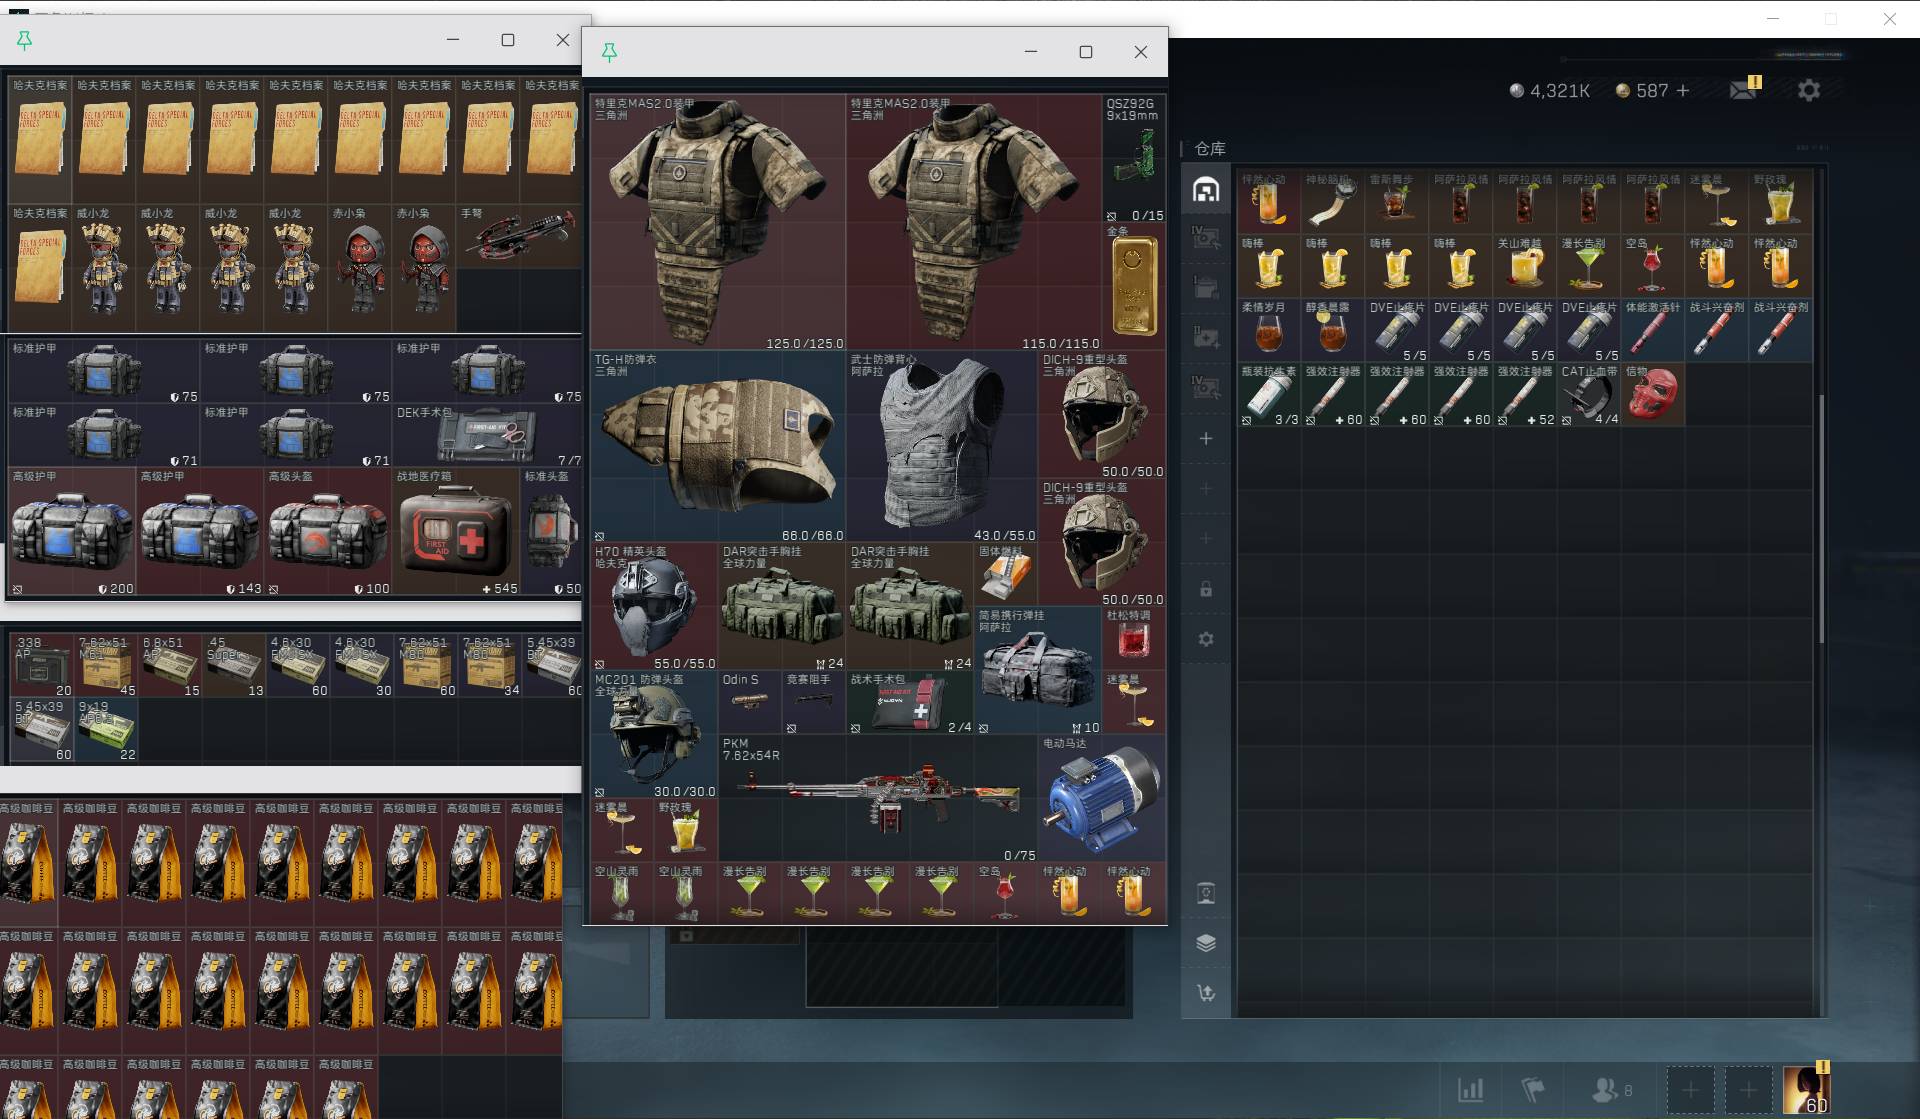
Task: Select the PKM 7.62x54R machine gun
Action: [878, 798]
